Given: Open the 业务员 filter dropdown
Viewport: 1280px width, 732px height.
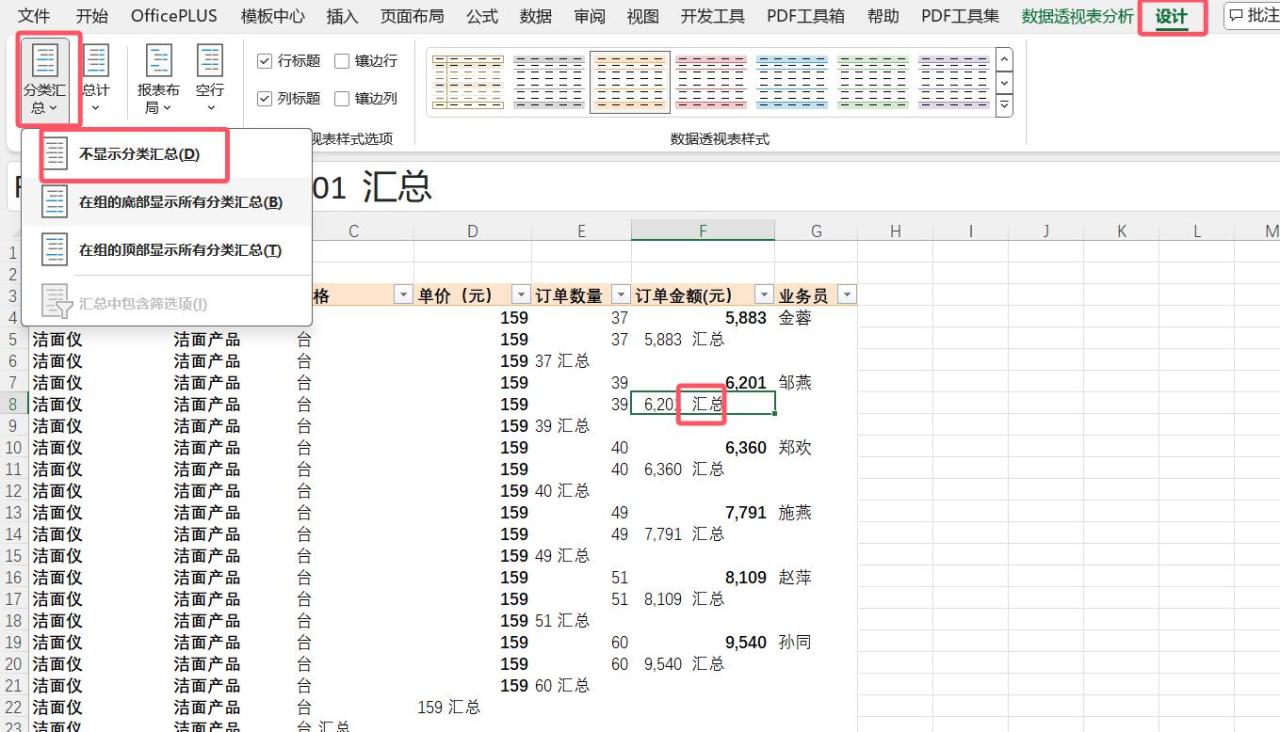Looking at the screenshot, I should point(847,295).
